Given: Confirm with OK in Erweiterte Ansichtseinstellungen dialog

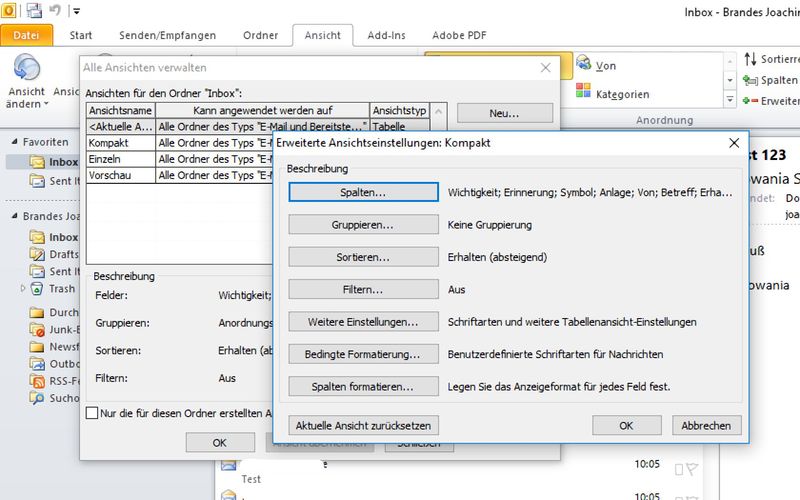Looking at the screenshot, I should (627, 426).
